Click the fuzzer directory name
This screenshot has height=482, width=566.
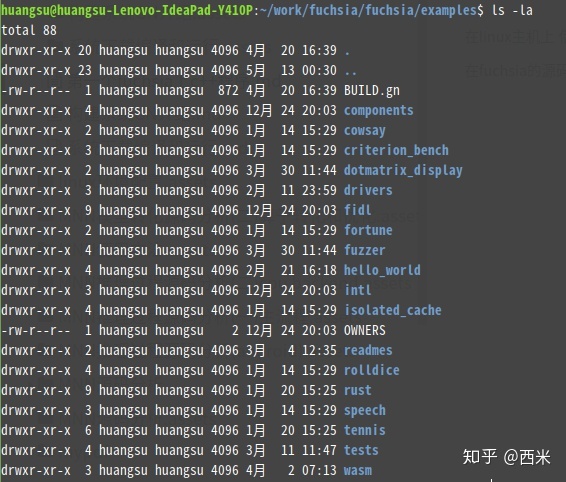[365, 250]
